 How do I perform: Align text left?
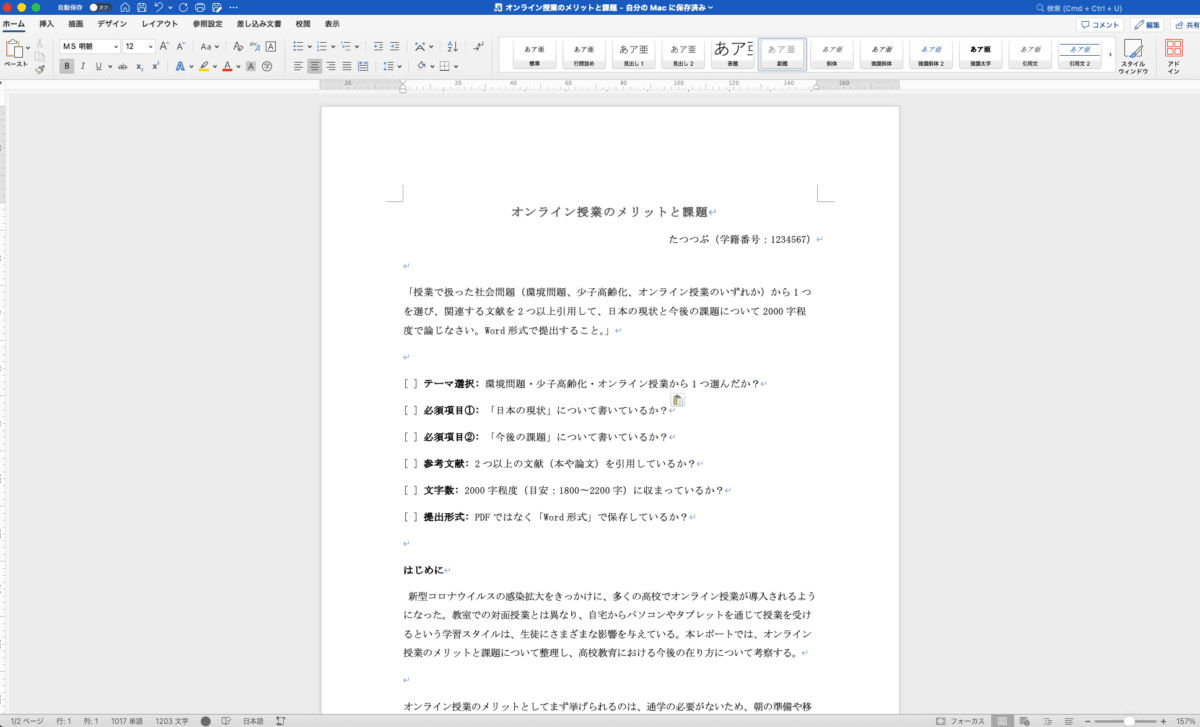tap(298, 66)
